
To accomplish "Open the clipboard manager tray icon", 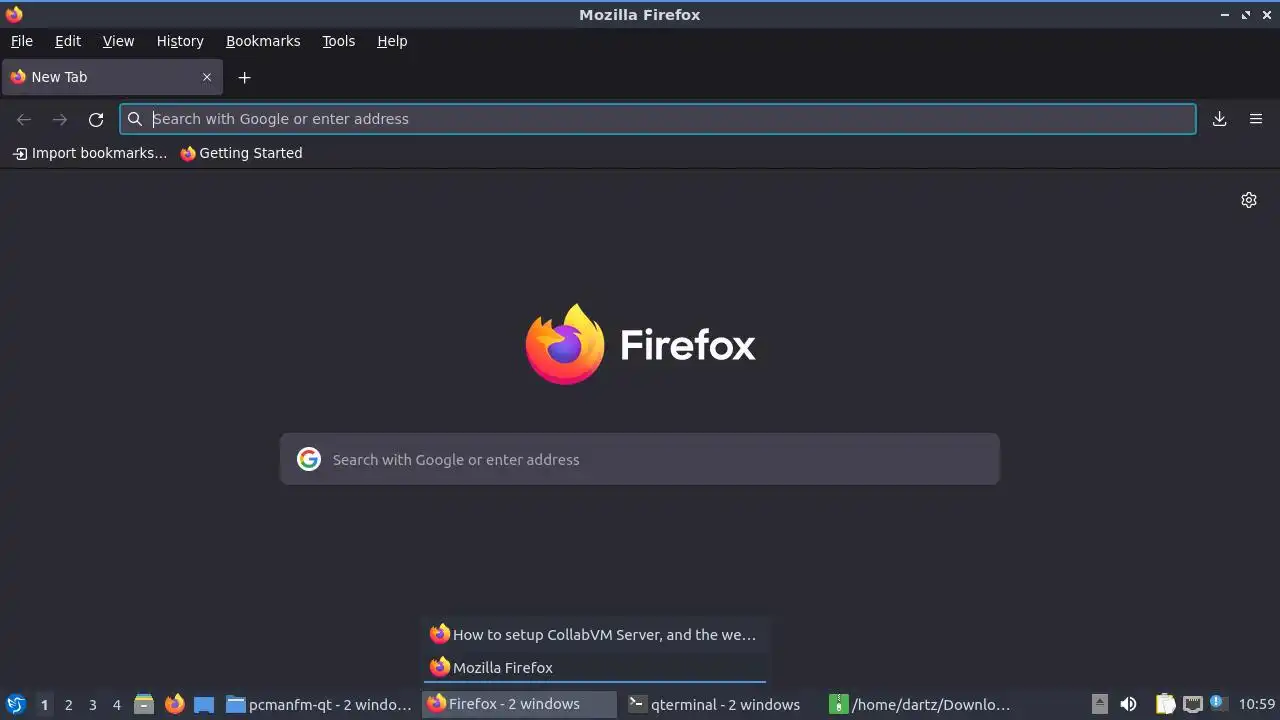I will pos(1165,704).
